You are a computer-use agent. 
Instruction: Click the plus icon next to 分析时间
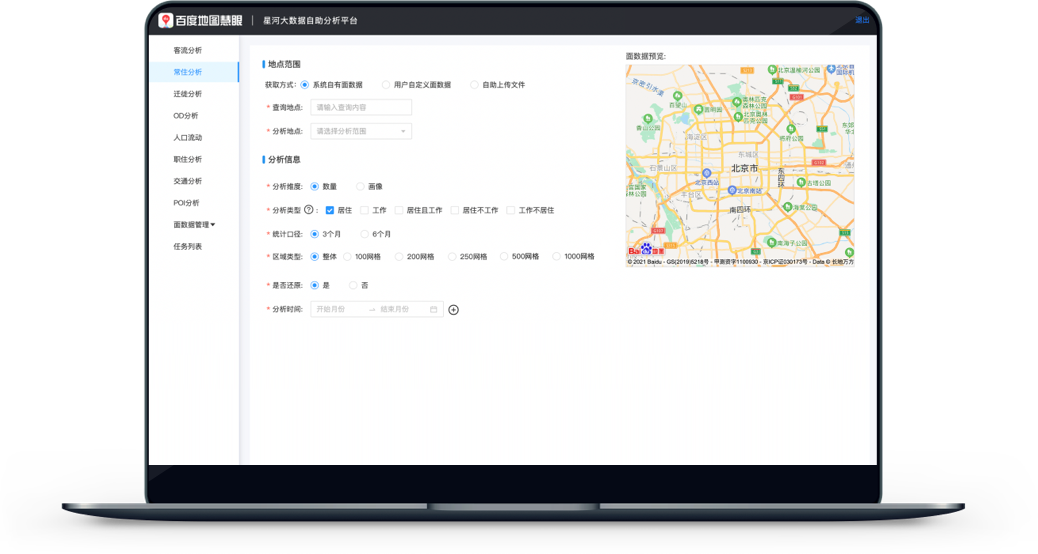[453, 310]
